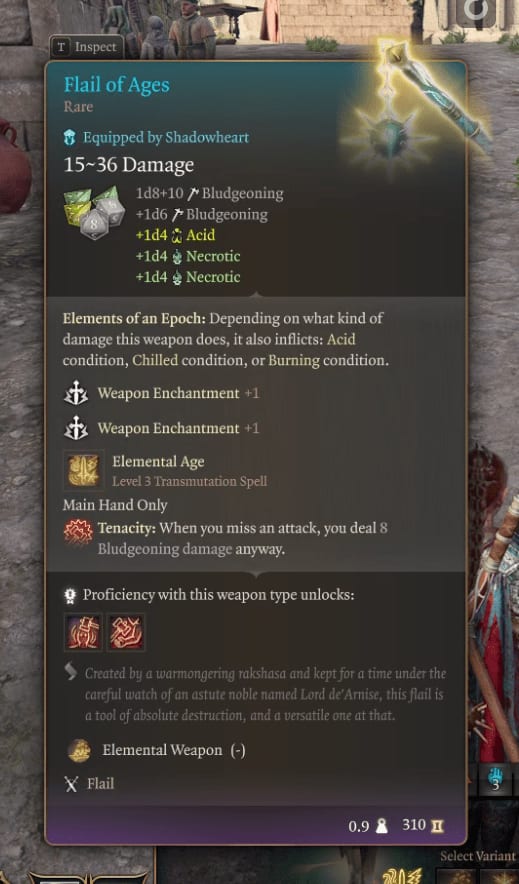Click the 310 gold value indicator
519x884 pixels.
pos(423,825)
